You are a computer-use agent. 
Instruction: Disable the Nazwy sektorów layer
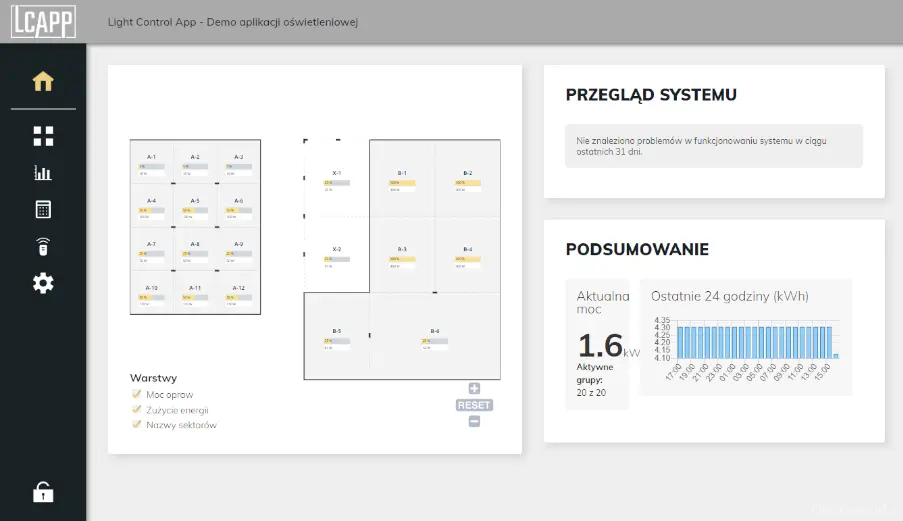tap(136, 424)
